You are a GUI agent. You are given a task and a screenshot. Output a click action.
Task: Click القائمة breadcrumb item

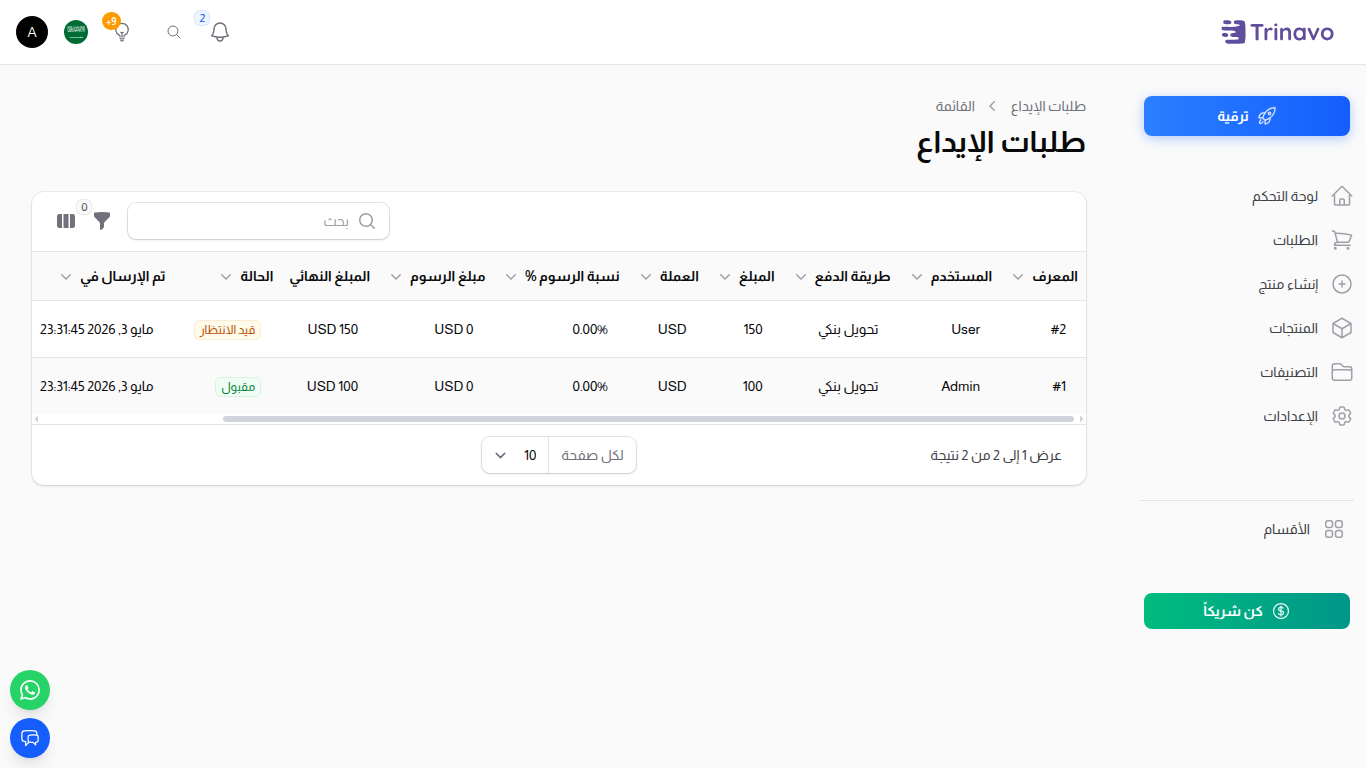pyautogui.click(x=955, y=106)
